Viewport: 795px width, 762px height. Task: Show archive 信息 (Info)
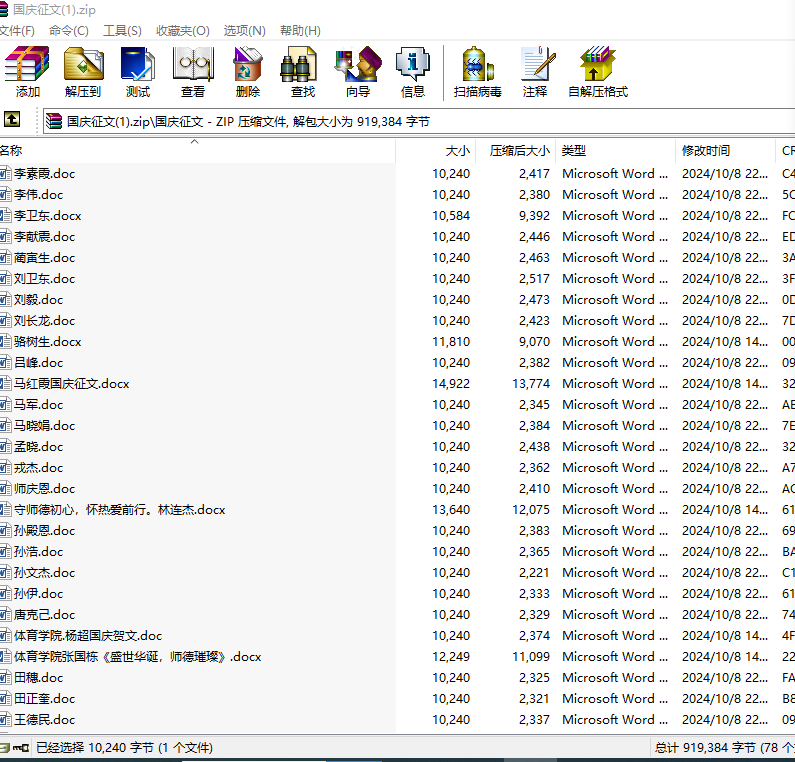(x=413, y=71)
